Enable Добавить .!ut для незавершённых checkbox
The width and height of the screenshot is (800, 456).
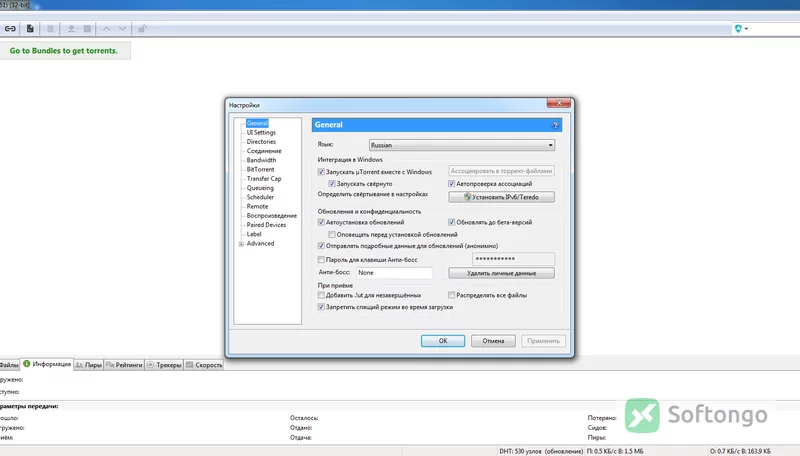(321, 295)
